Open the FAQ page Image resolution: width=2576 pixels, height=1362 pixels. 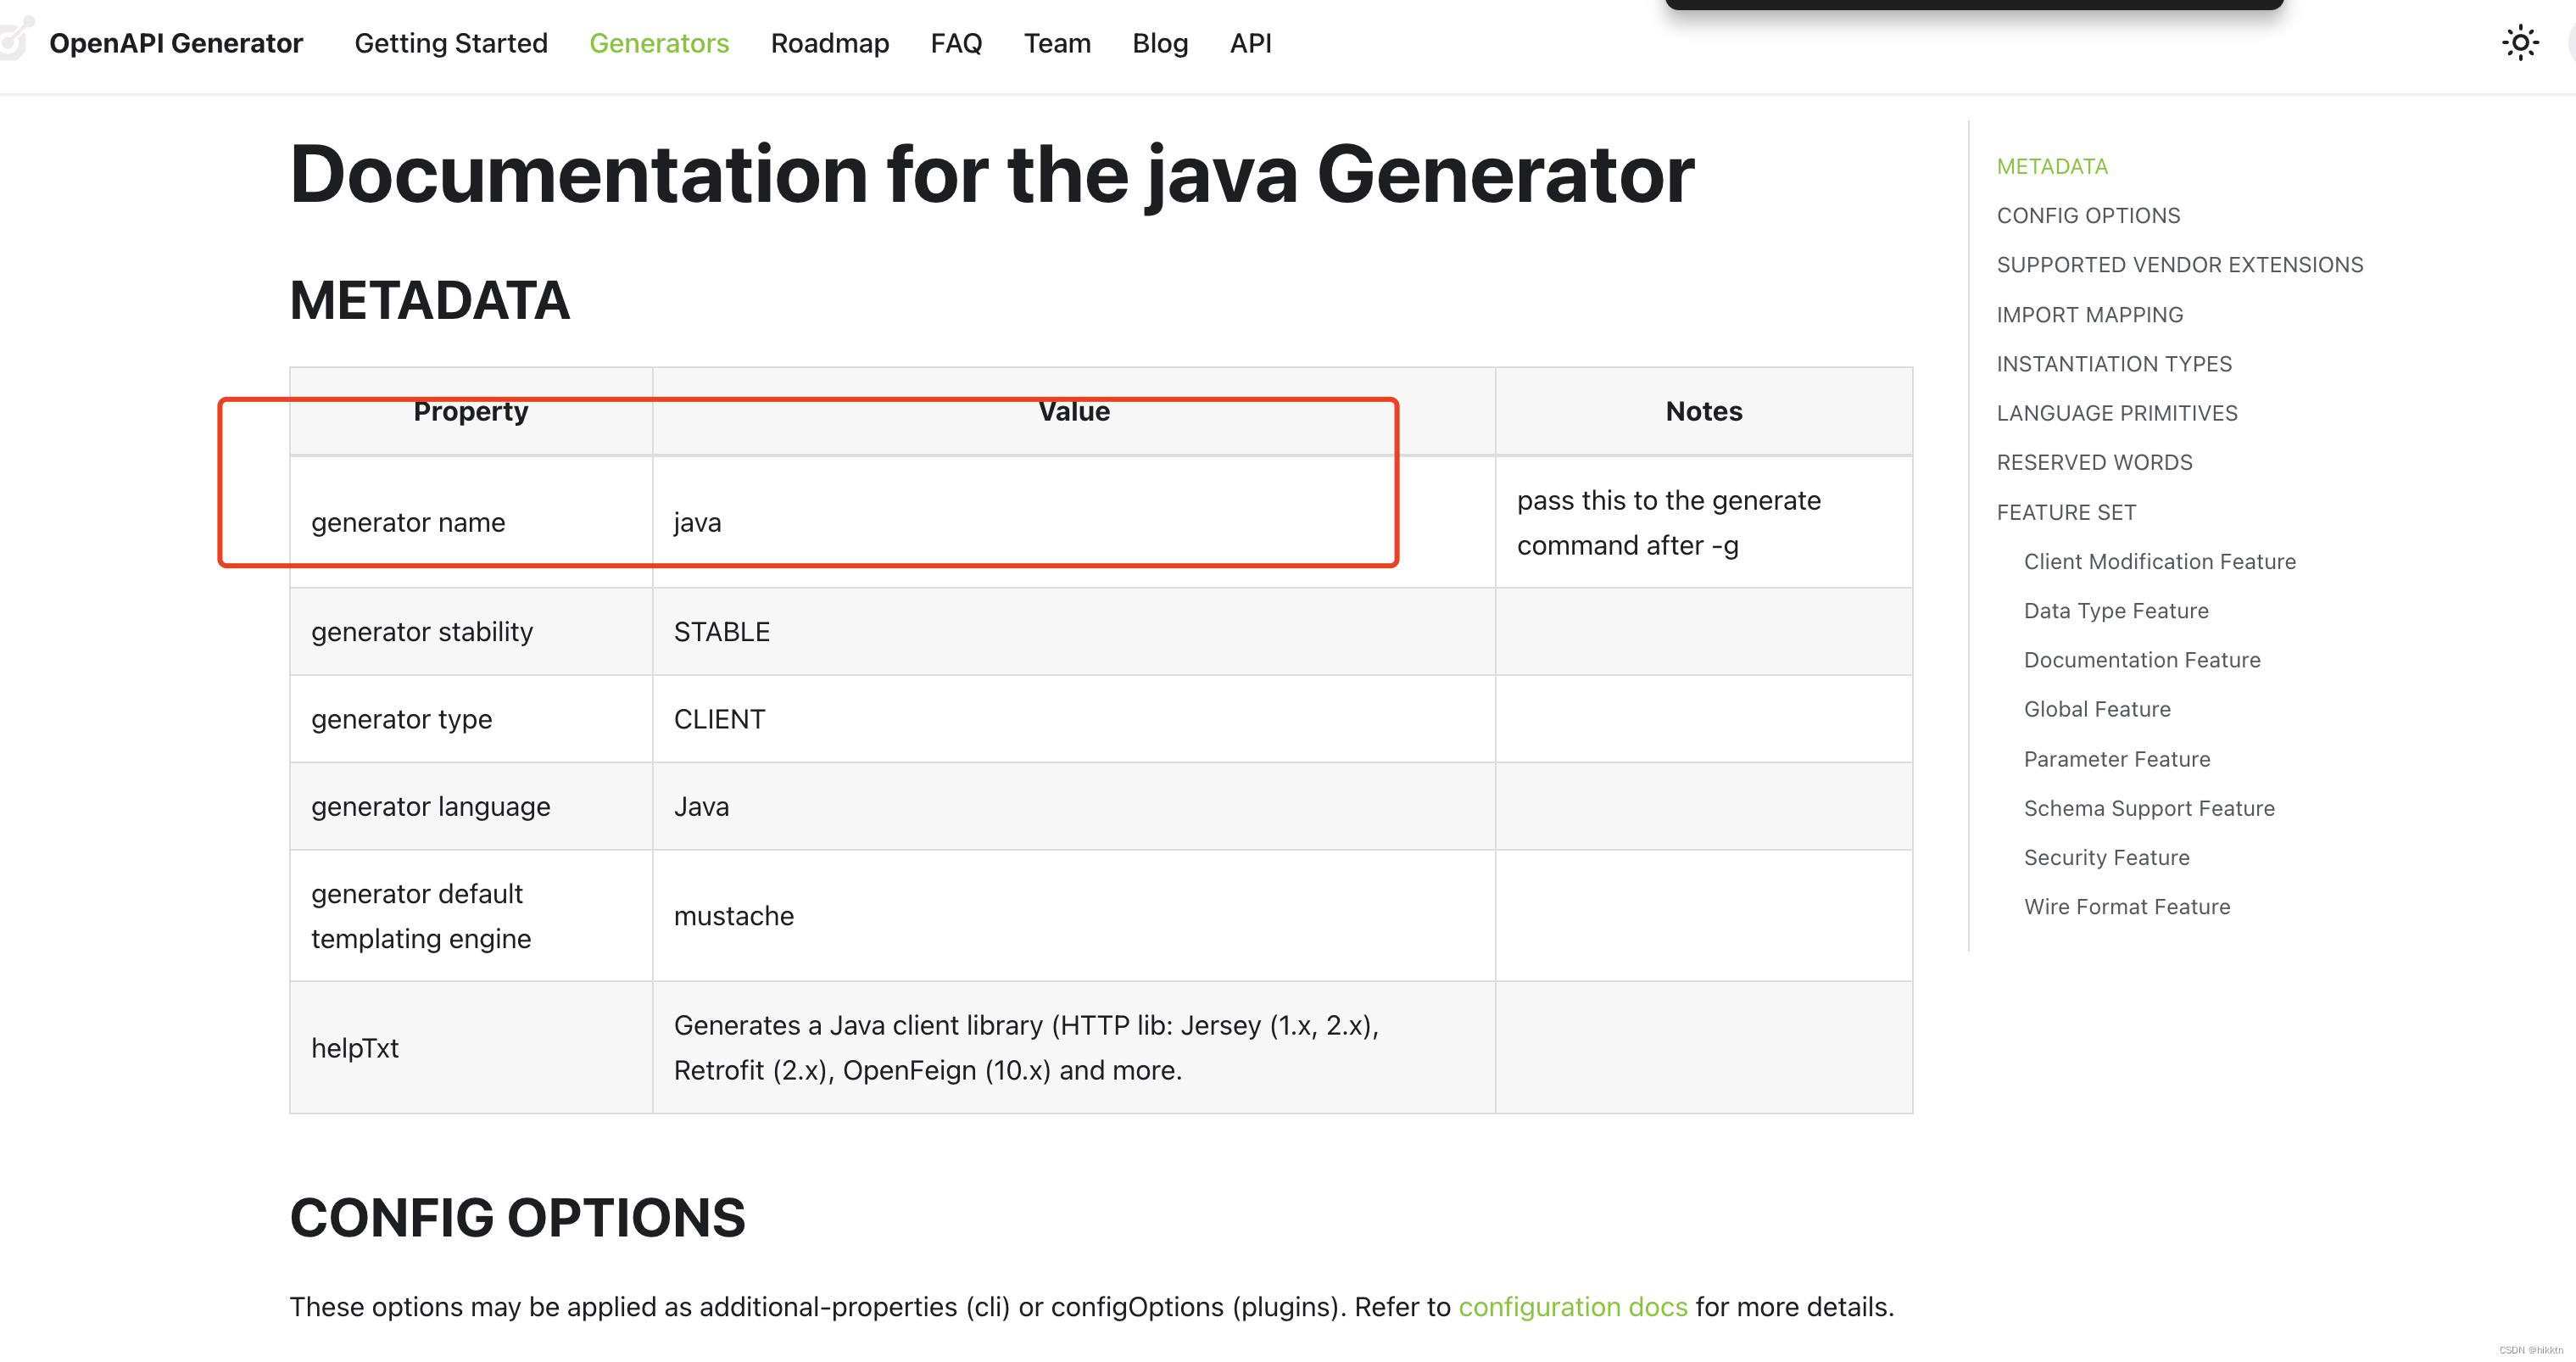956,43
